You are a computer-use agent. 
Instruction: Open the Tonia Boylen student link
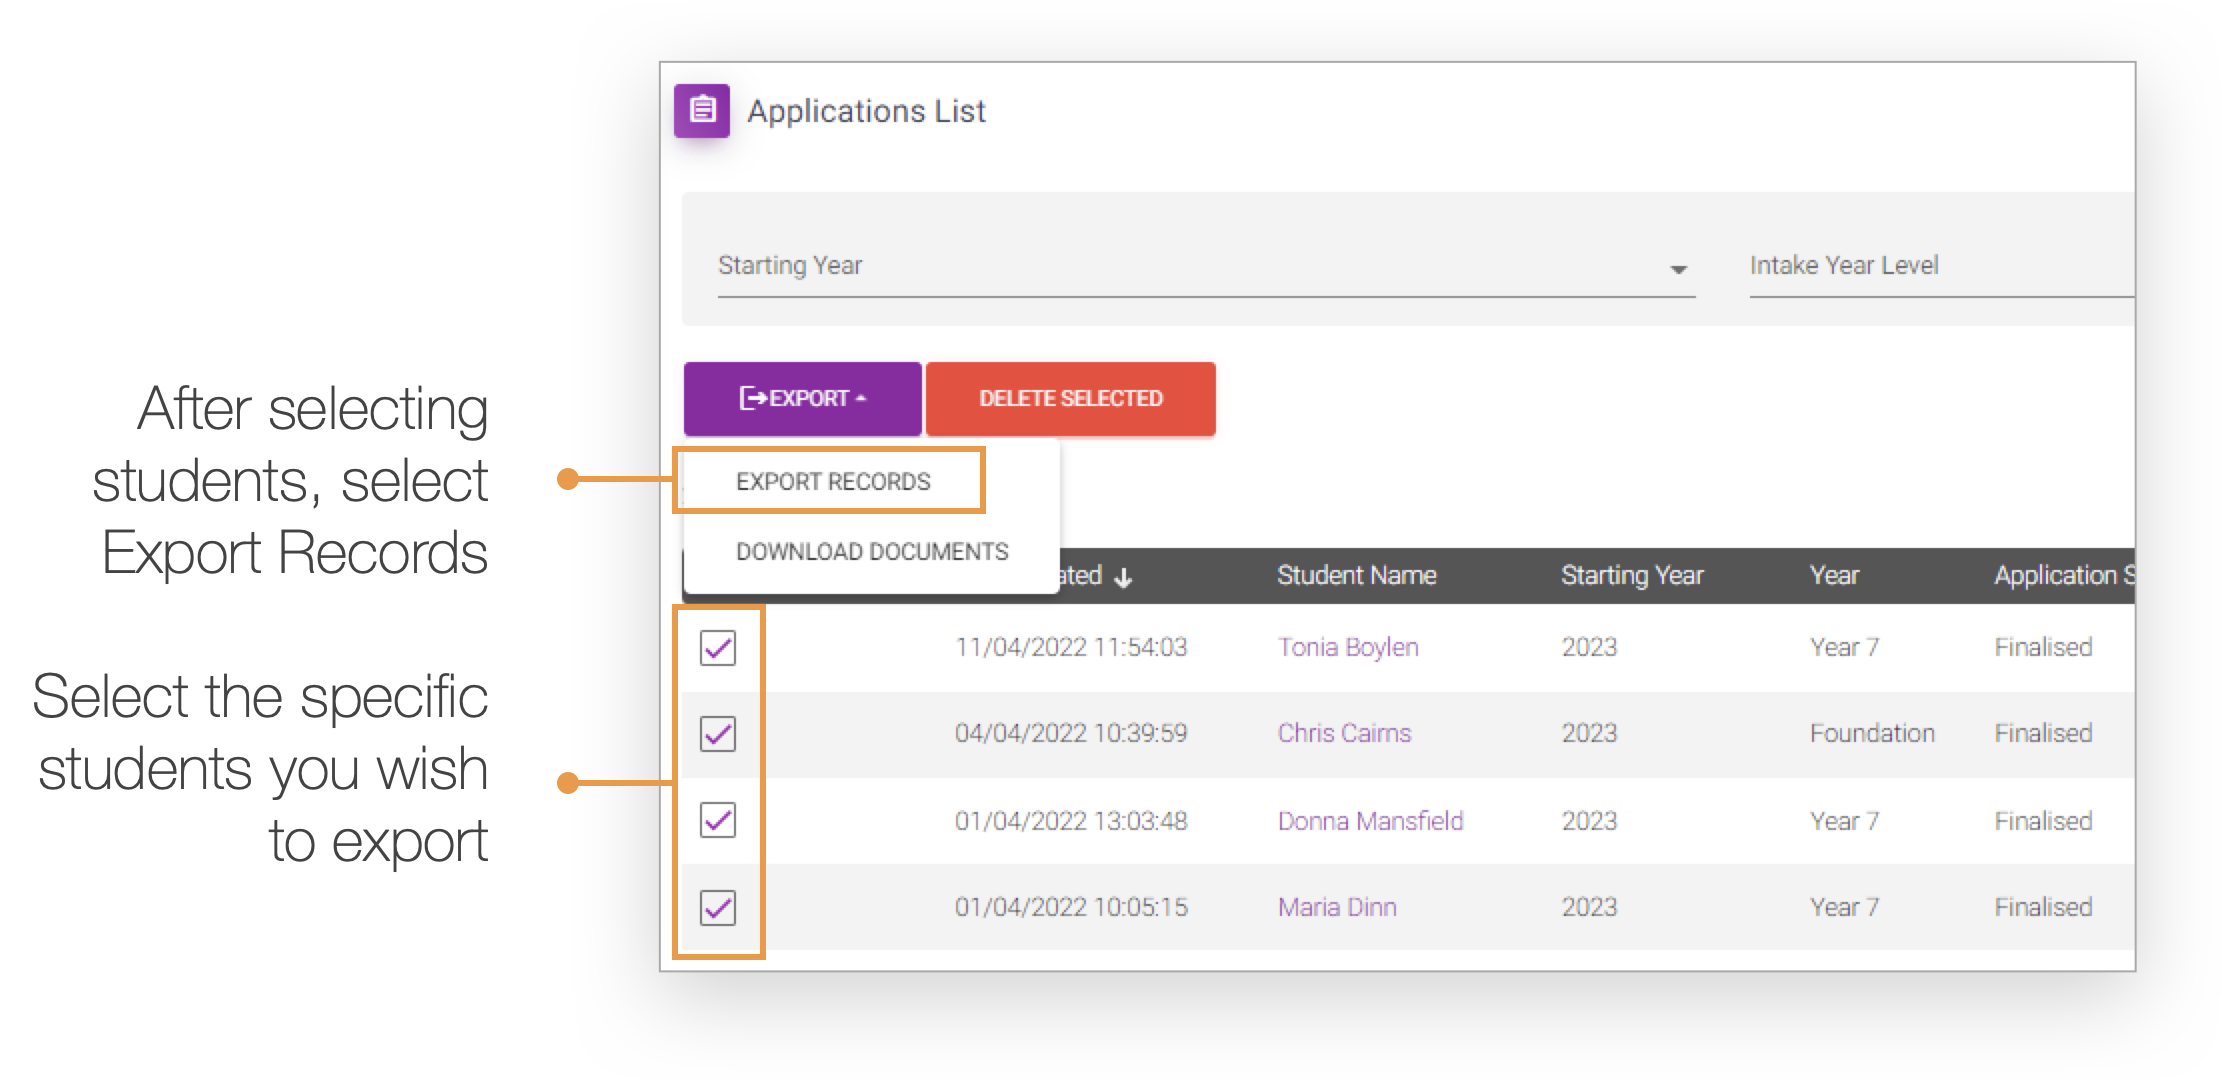pos(1348,647)
